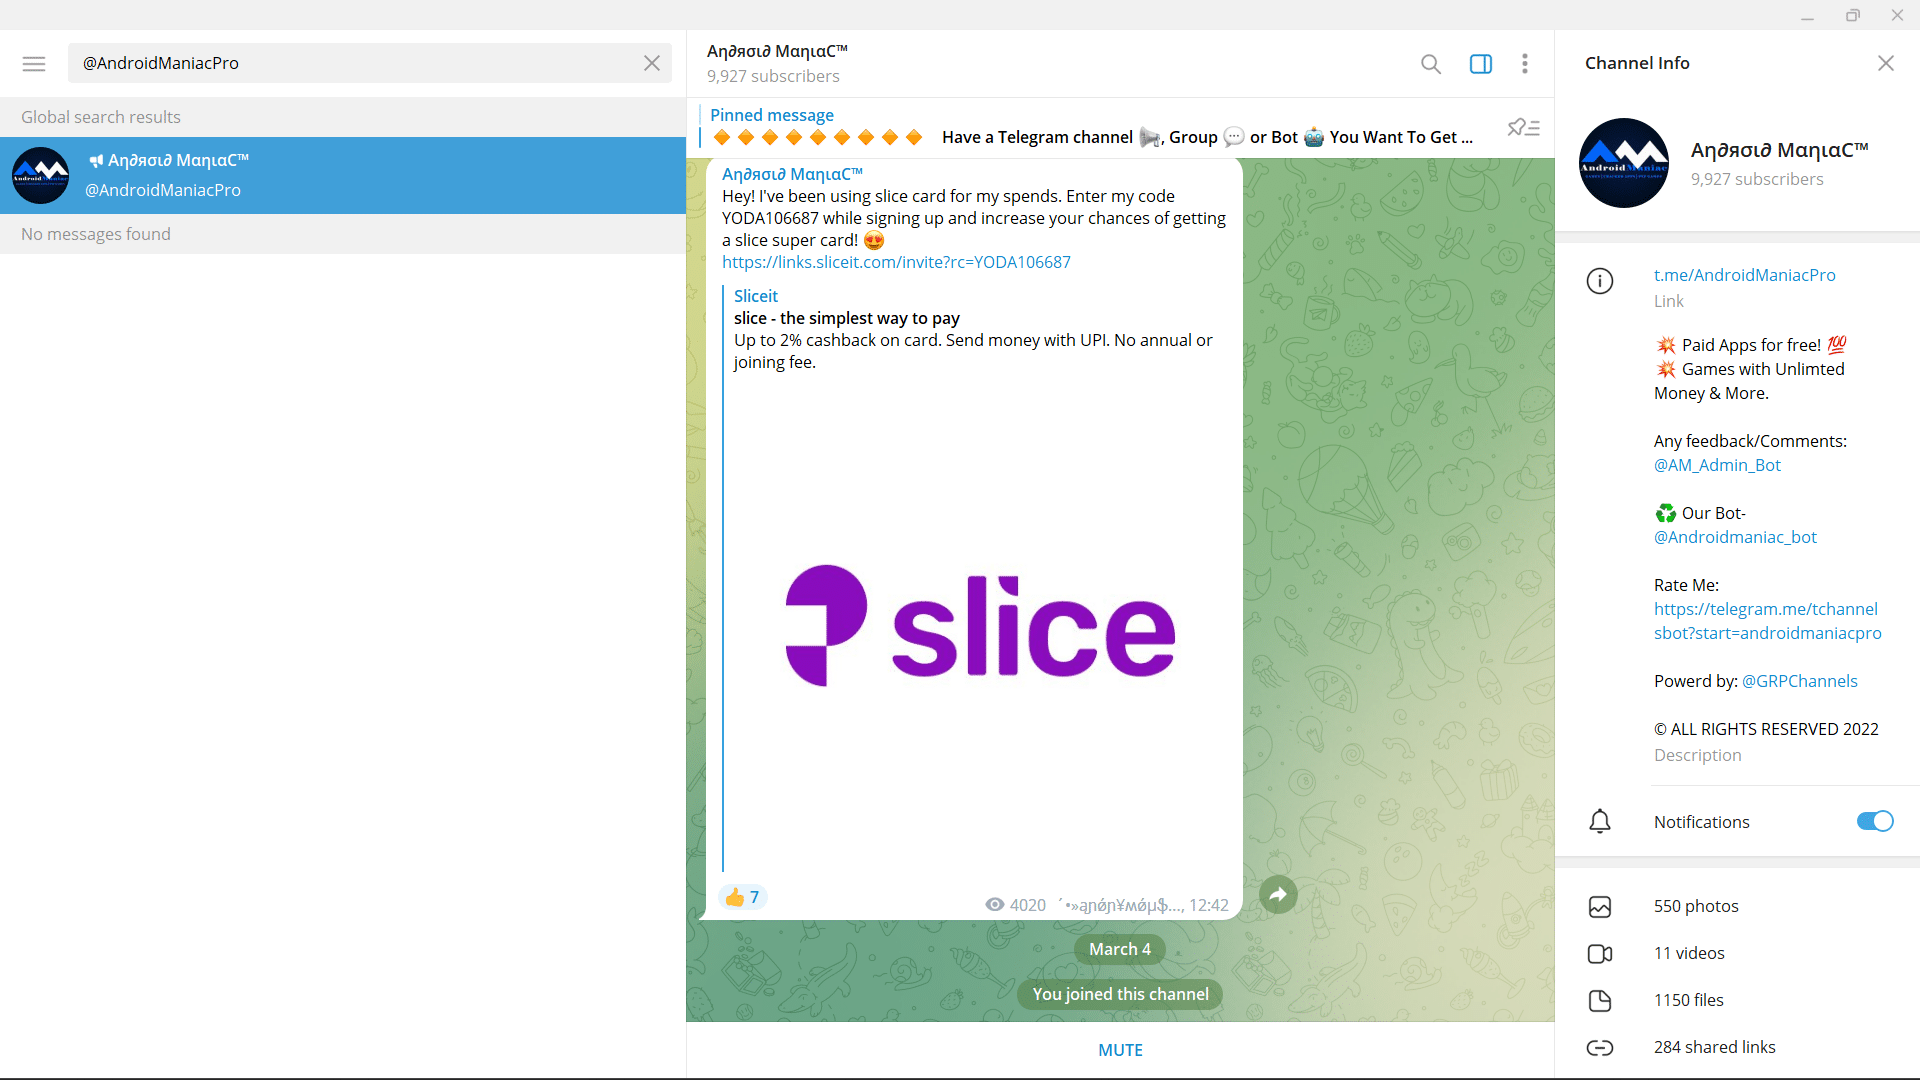Click the channel info panel close icon
Screen dimensions: 1920x1080
pyautogui.click(x=1886, y=62)
